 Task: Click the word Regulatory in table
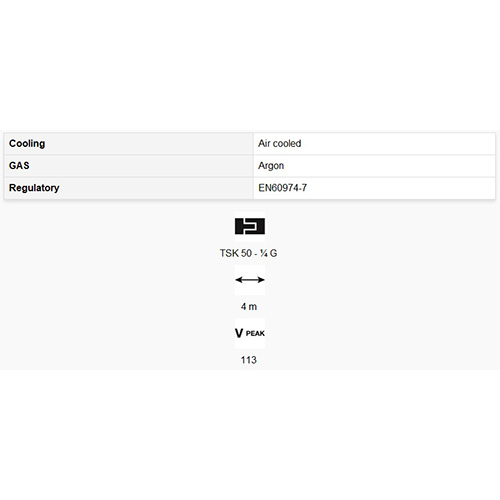click(34, 188)
